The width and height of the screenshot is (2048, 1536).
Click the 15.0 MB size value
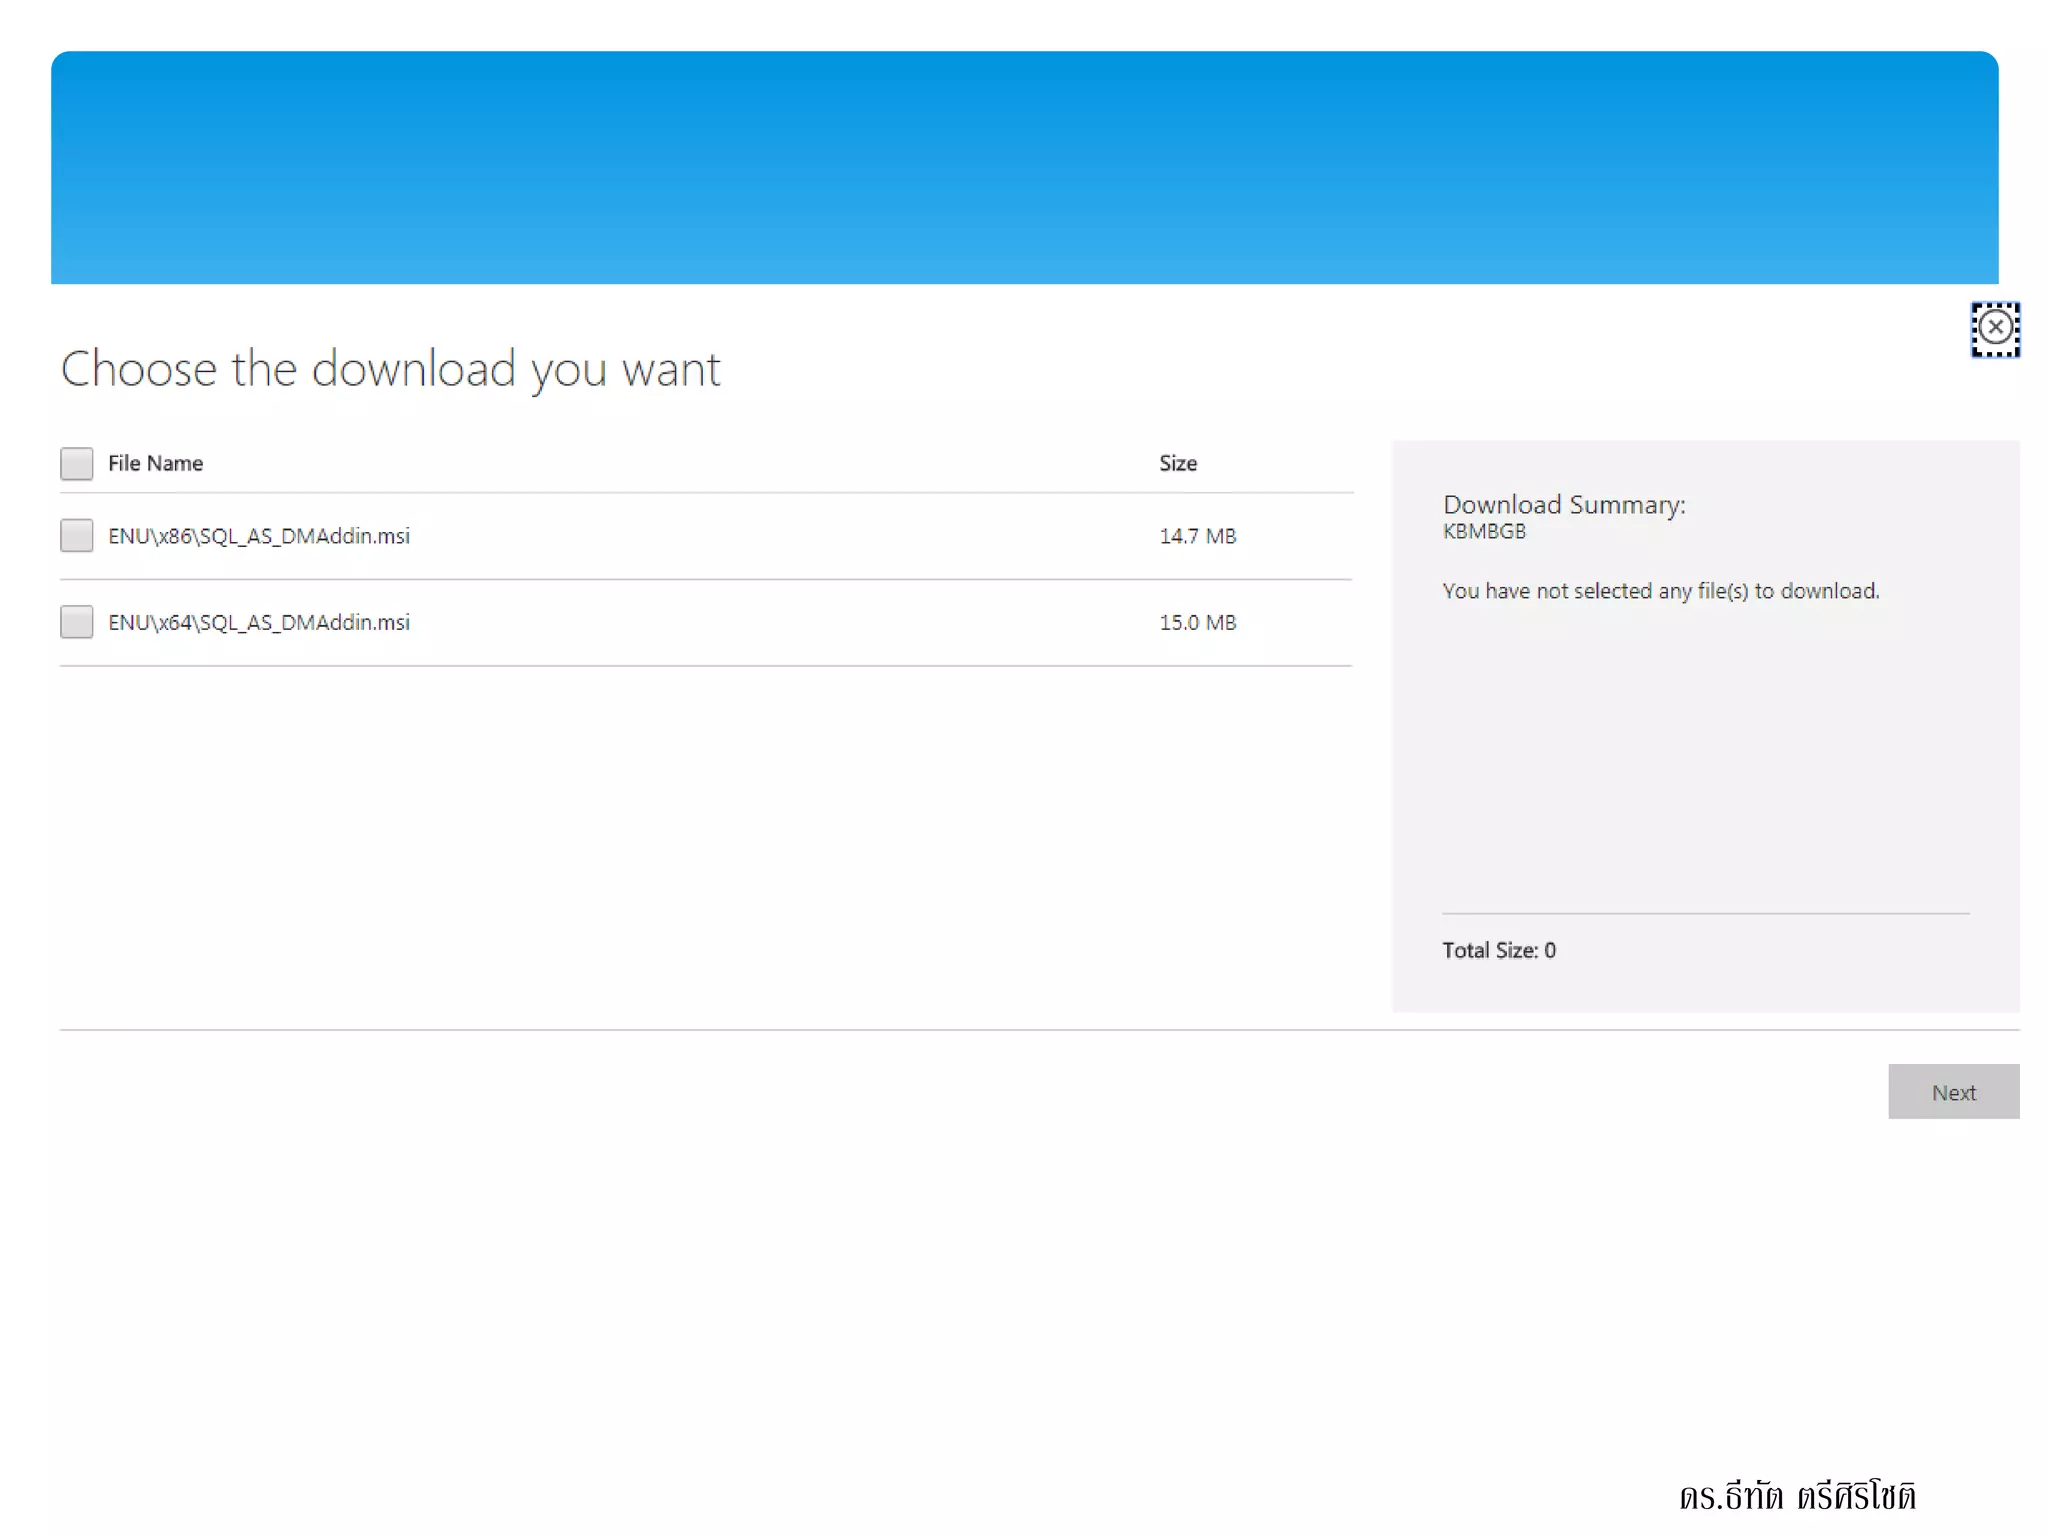1197,622
